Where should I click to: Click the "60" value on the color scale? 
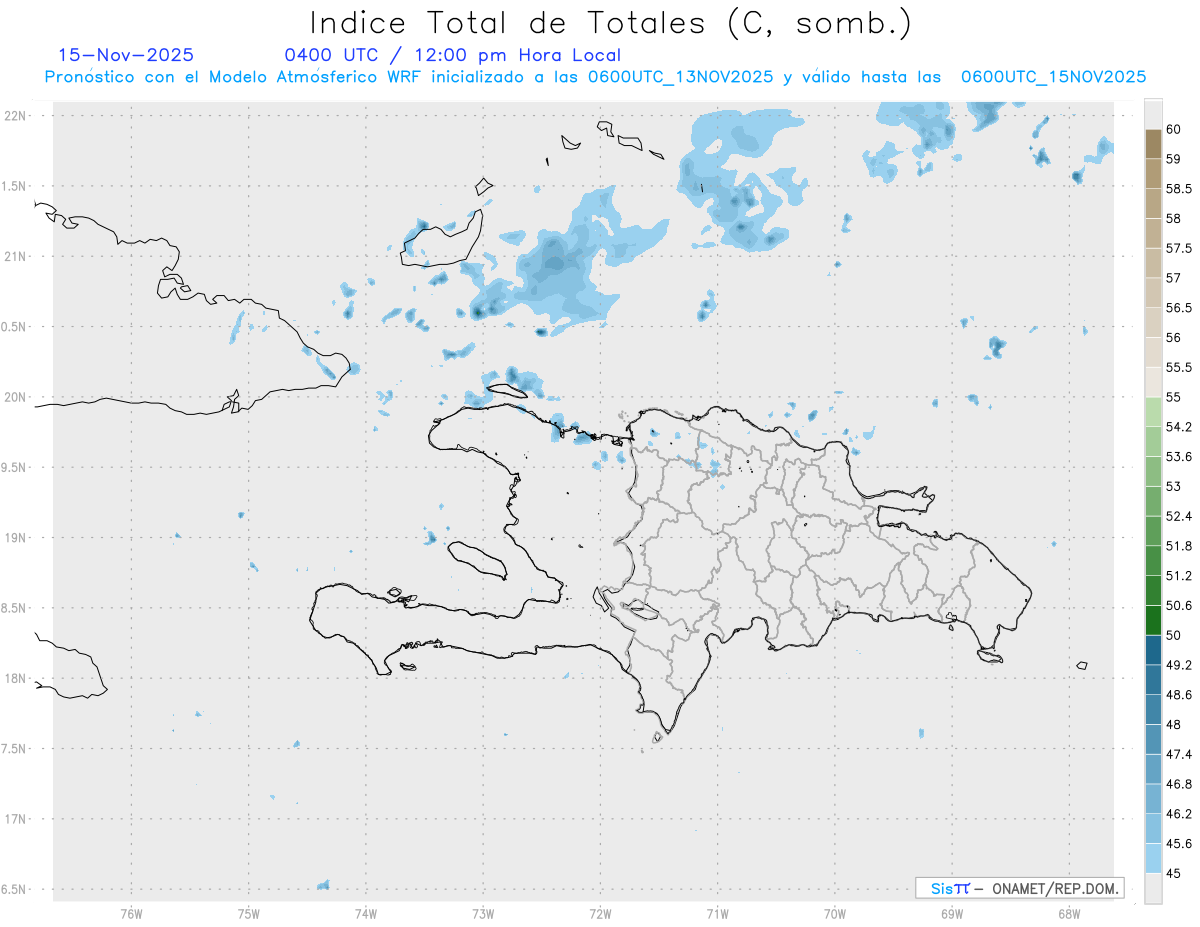(1173, 129)
